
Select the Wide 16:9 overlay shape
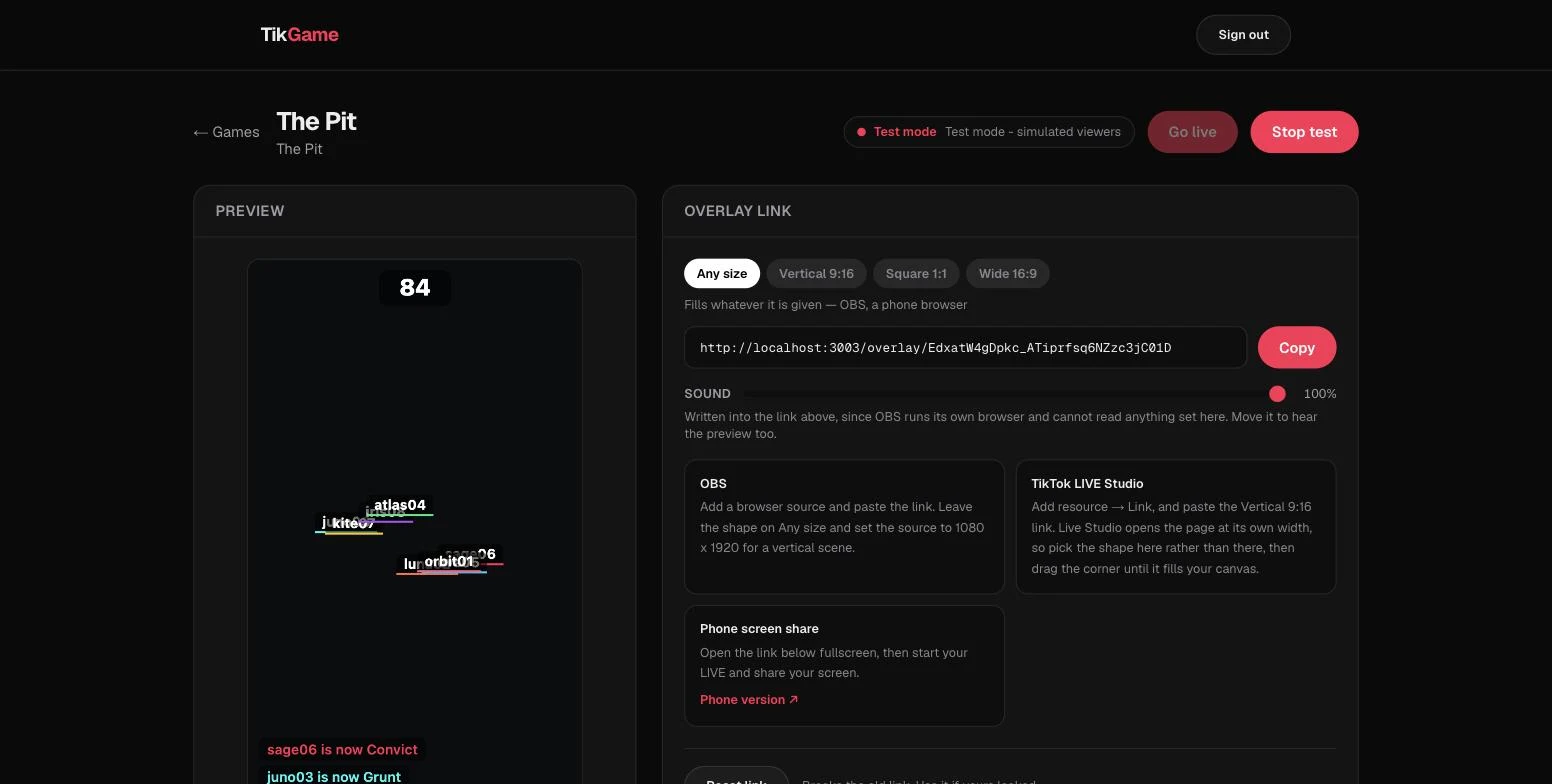tap(1007, 274)
